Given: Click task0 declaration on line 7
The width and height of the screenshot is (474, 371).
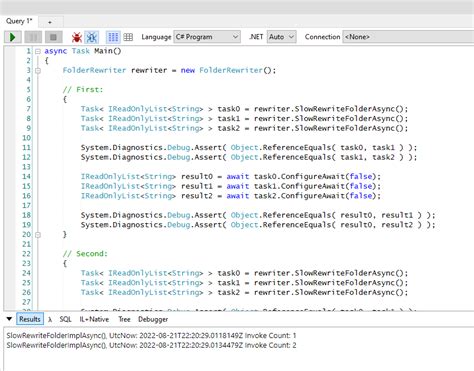Looking at the screenshot, I should pyautogui.click(x=244, y=109).
